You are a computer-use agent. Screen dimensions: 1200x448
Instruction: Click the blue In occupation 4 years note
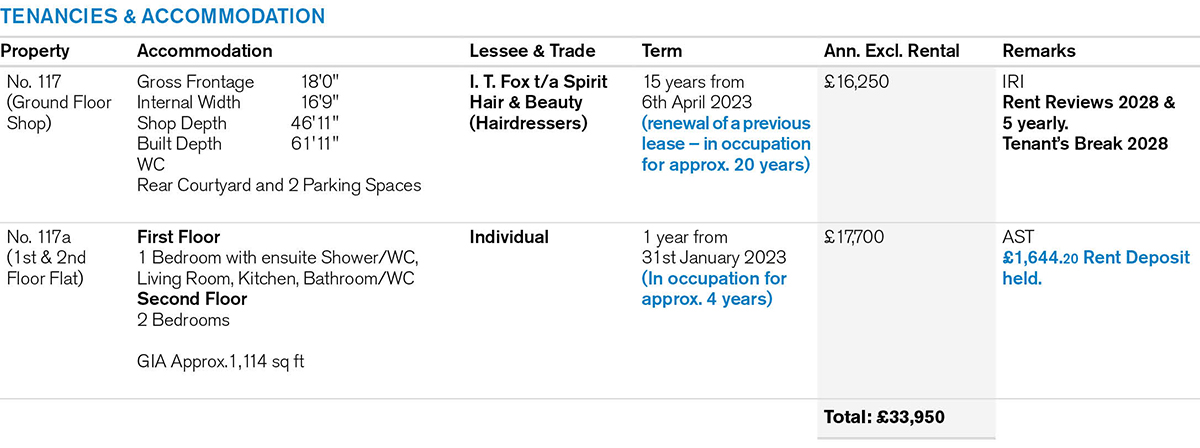714,289
